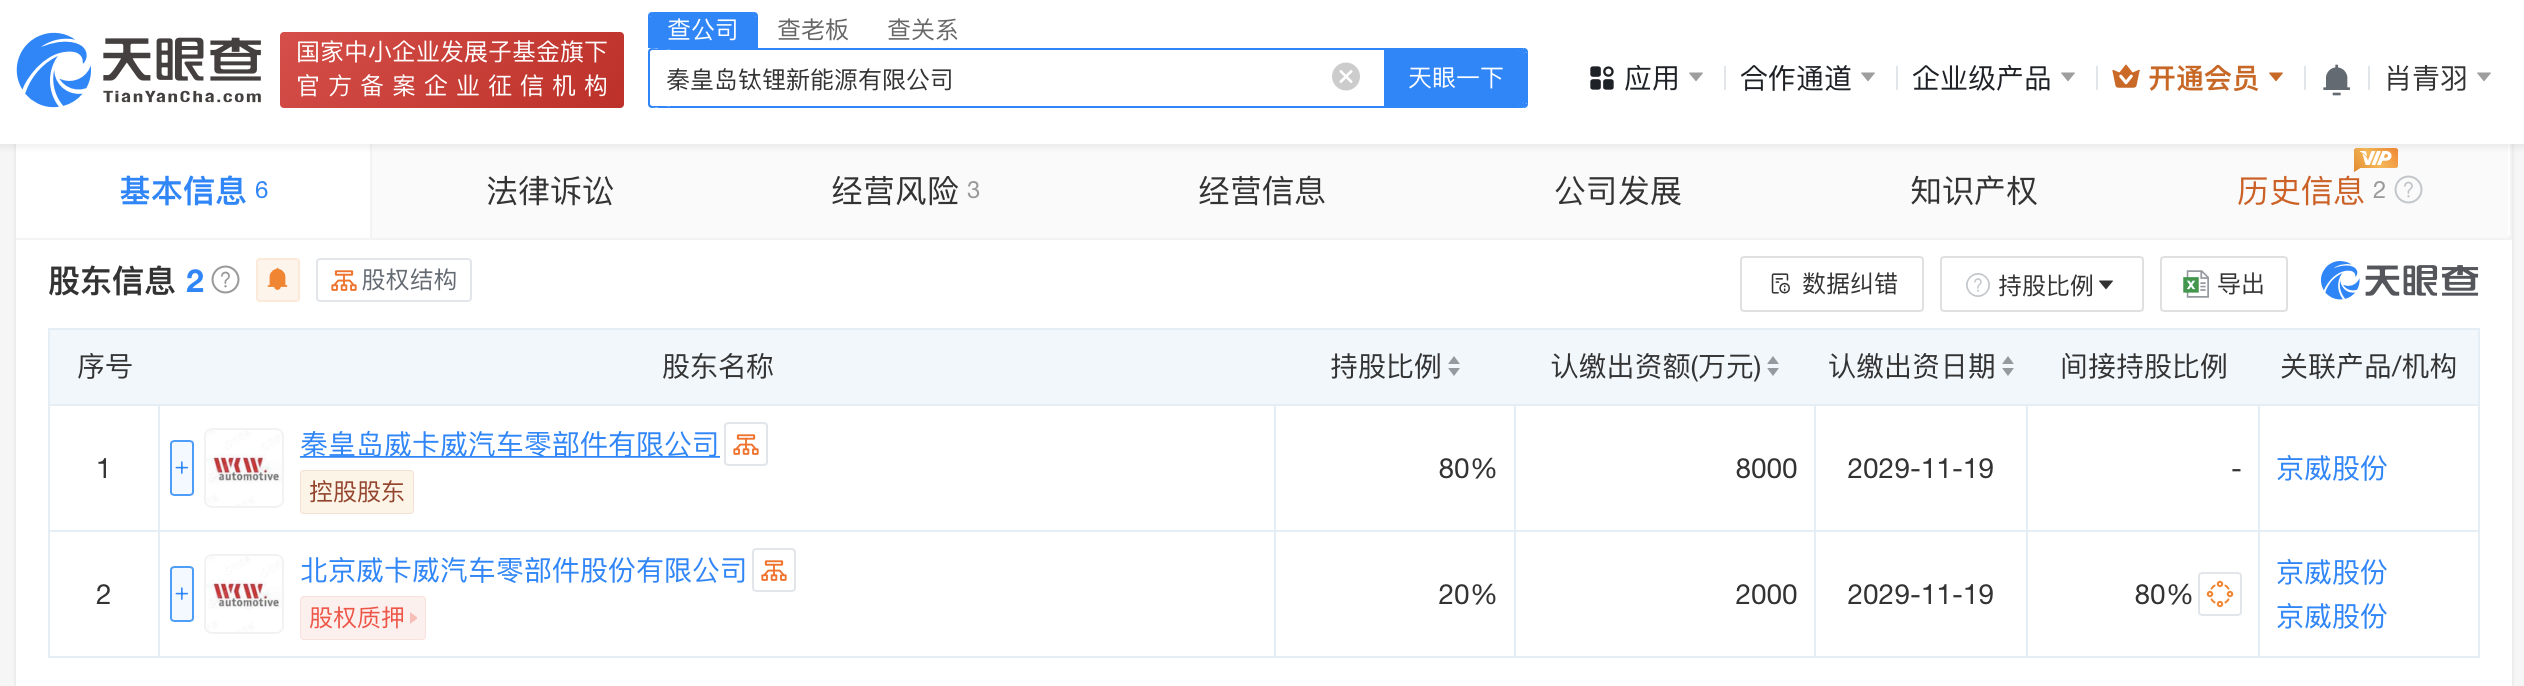
Task: Open the TianYanCha logo homepage
Action: click(140, 70)
